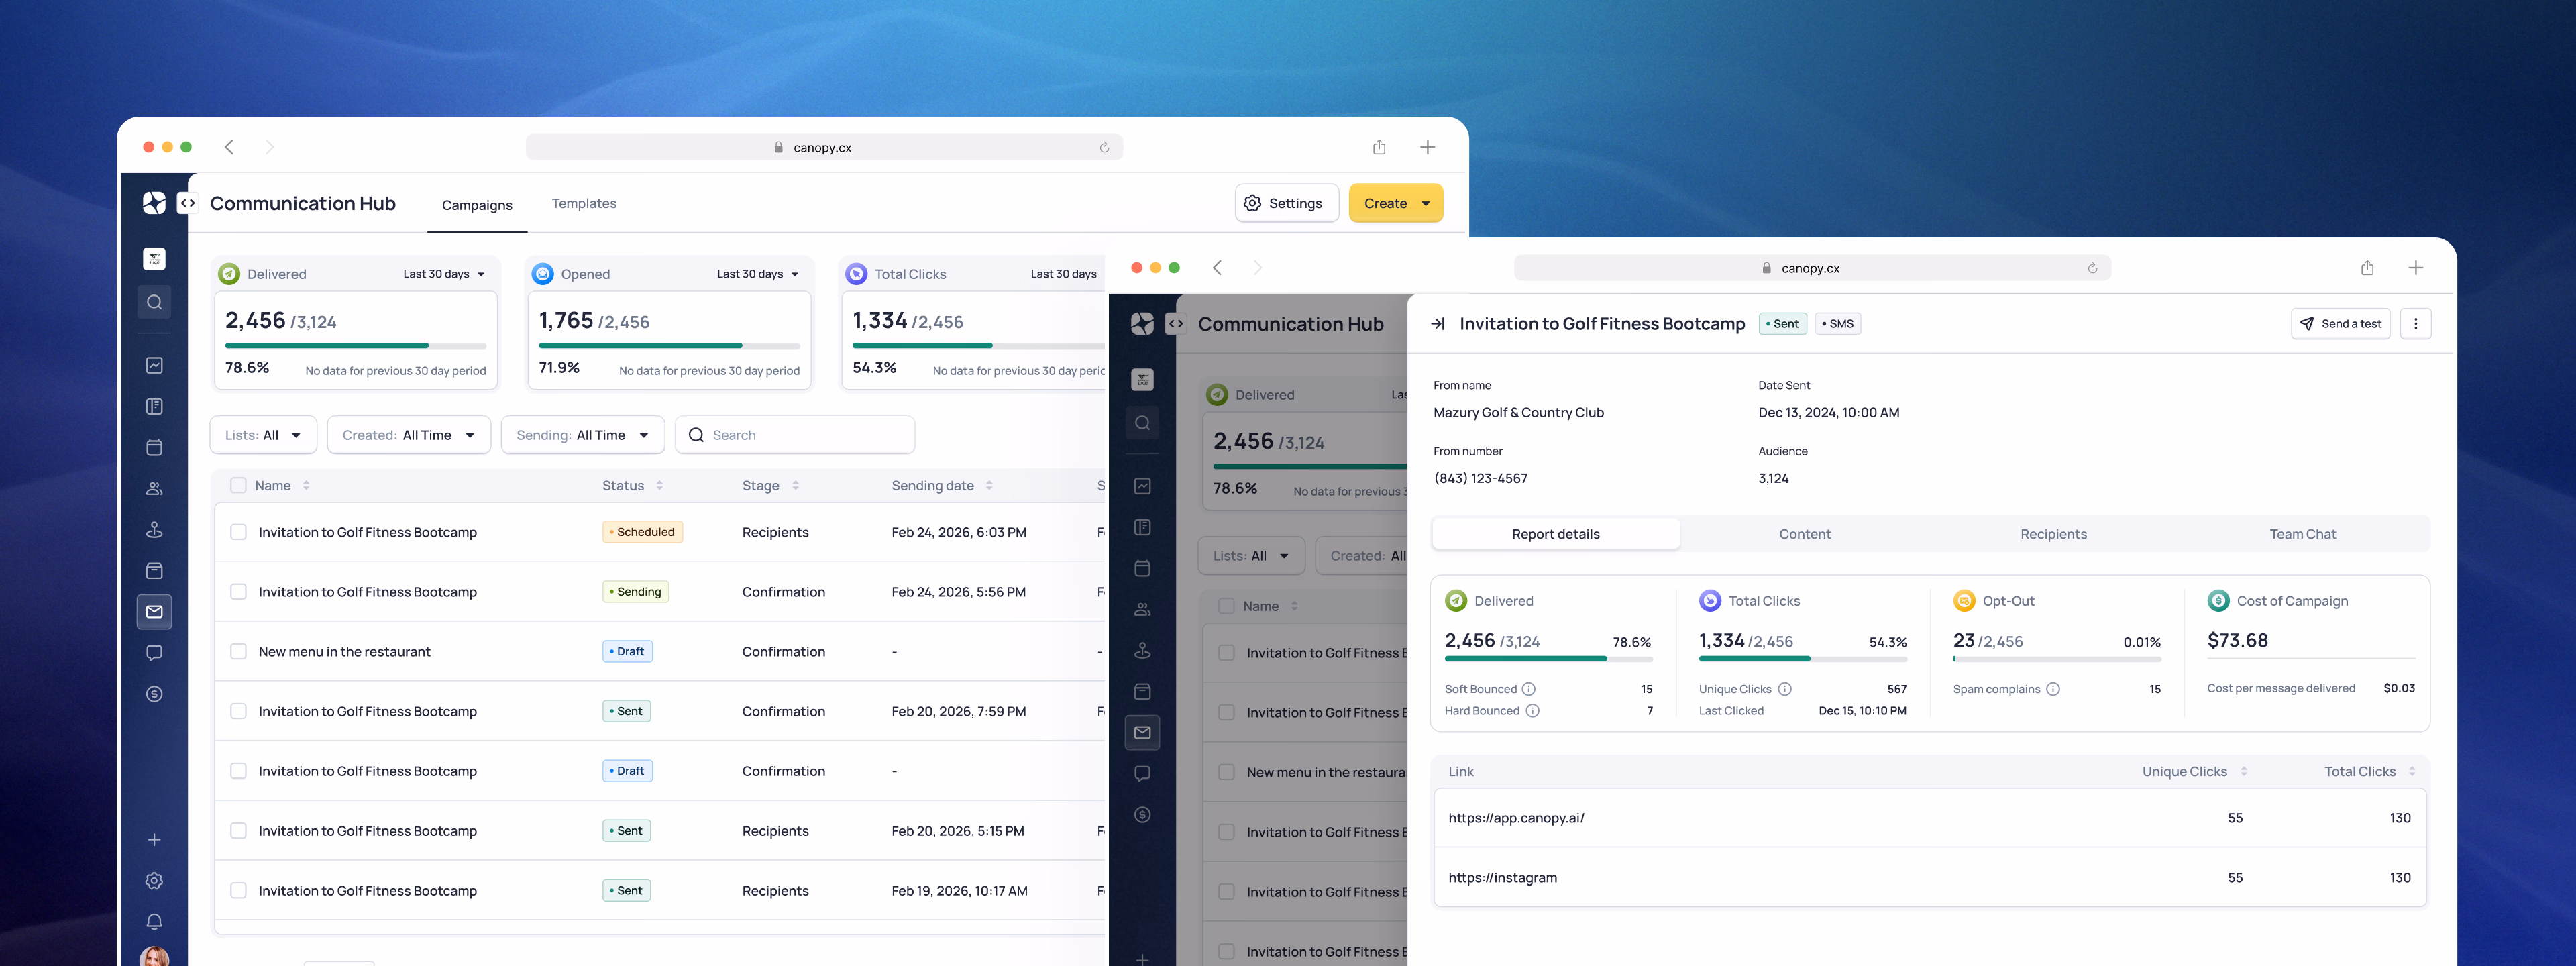Collapse detail panel with arrow icon
2576x966 pixels.
click(x=1437, y=324)
